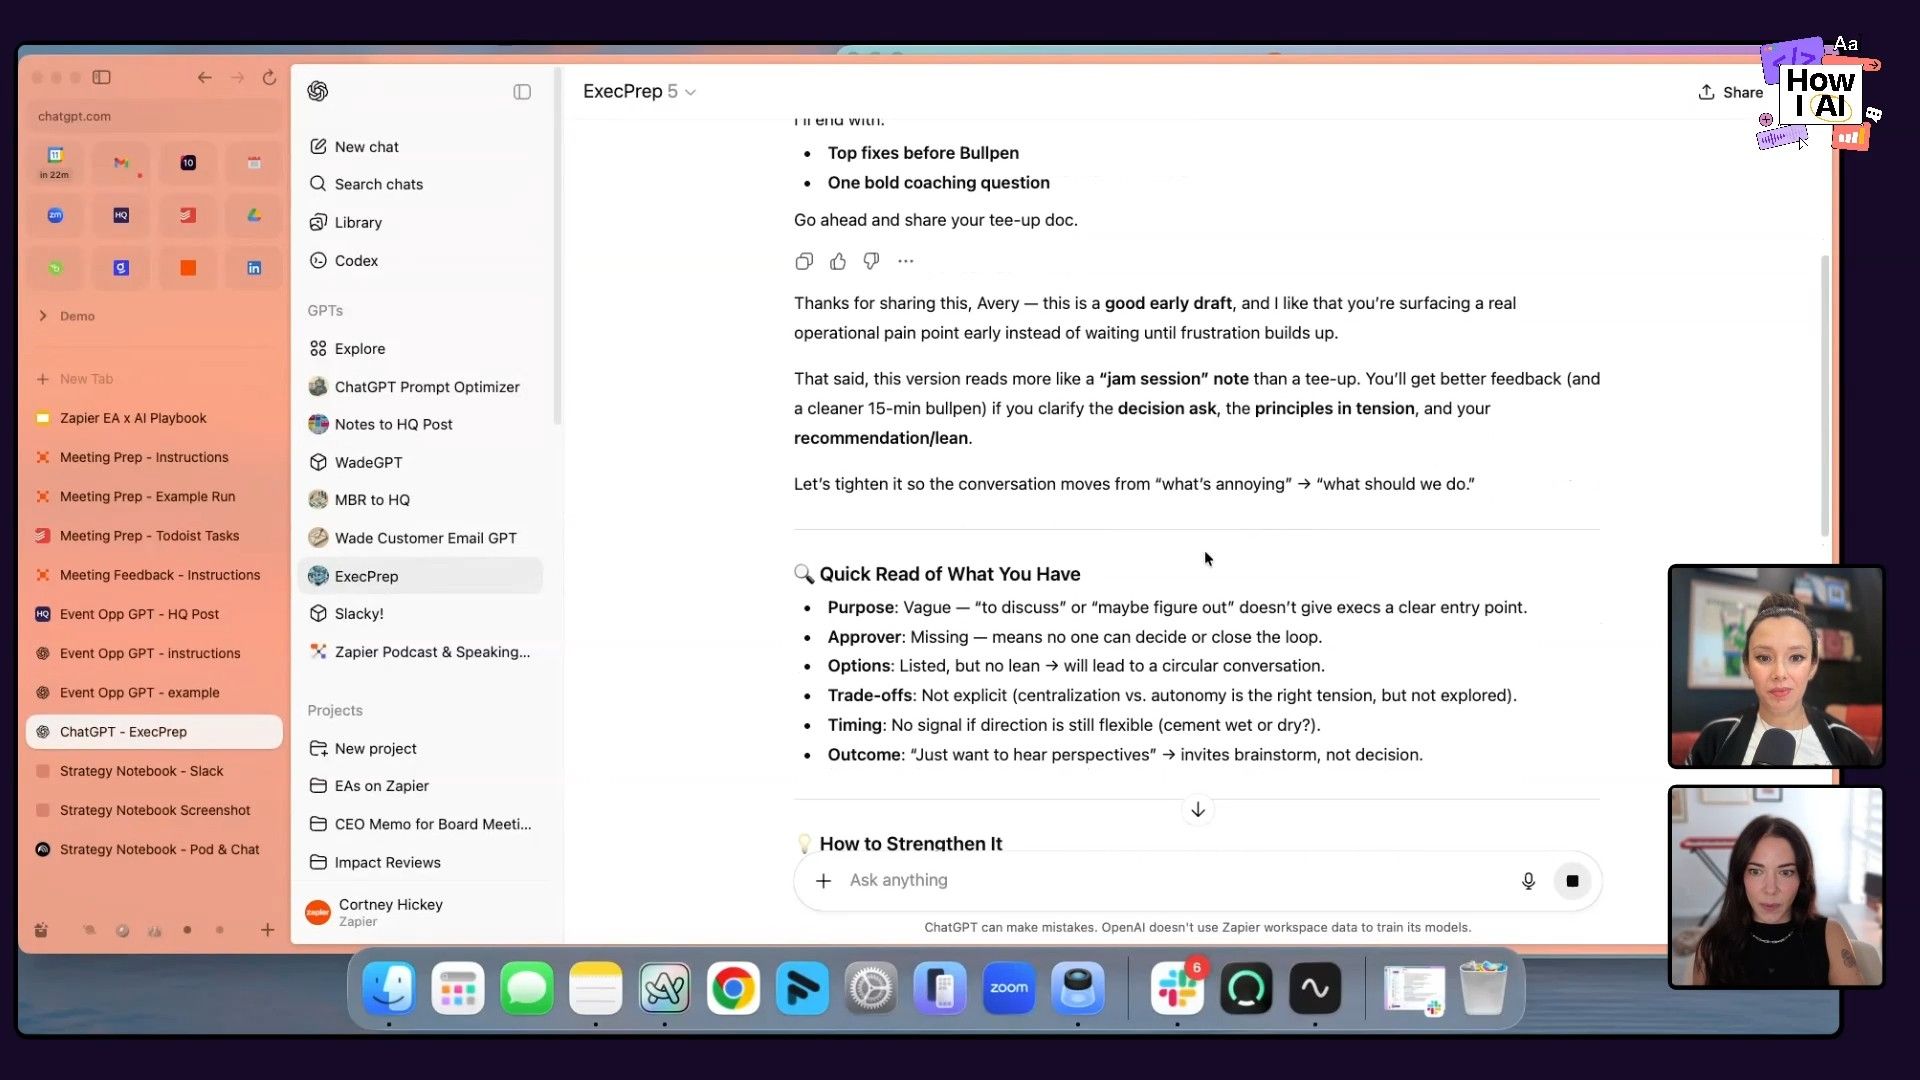1920x1080 pixels.
Task: Copy the assistant response
Action: pyautogui.click(x=804, y=261)
